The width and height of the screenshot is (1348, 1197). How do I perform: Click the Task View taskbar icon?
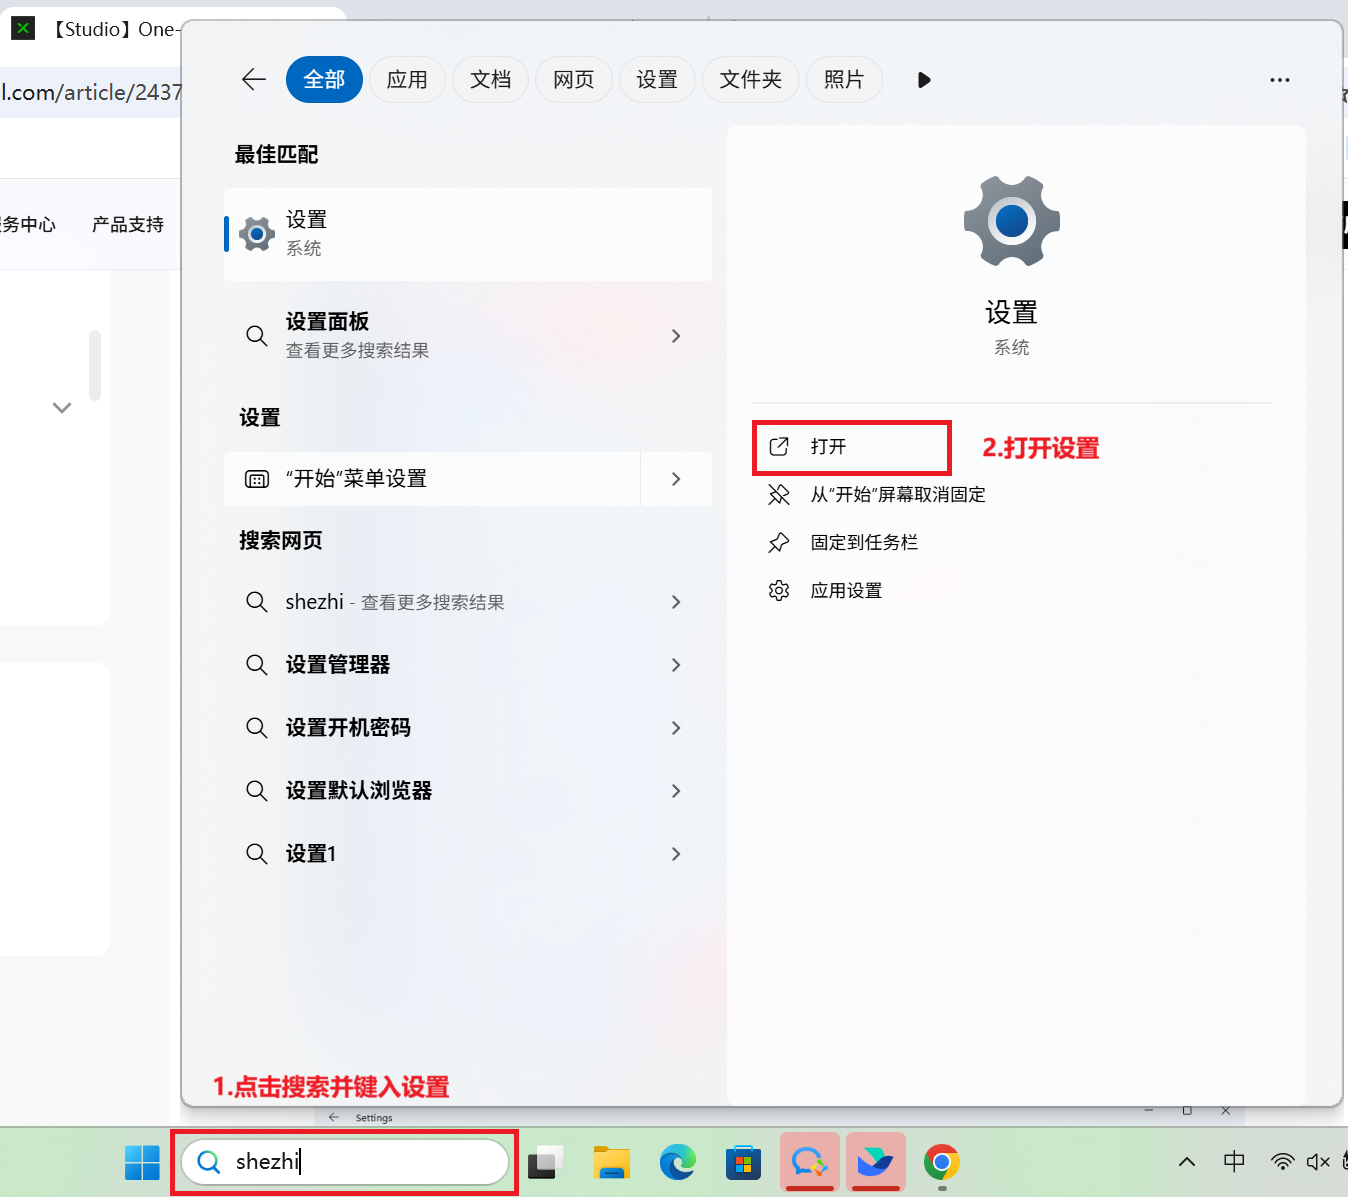pos(545,1162)
